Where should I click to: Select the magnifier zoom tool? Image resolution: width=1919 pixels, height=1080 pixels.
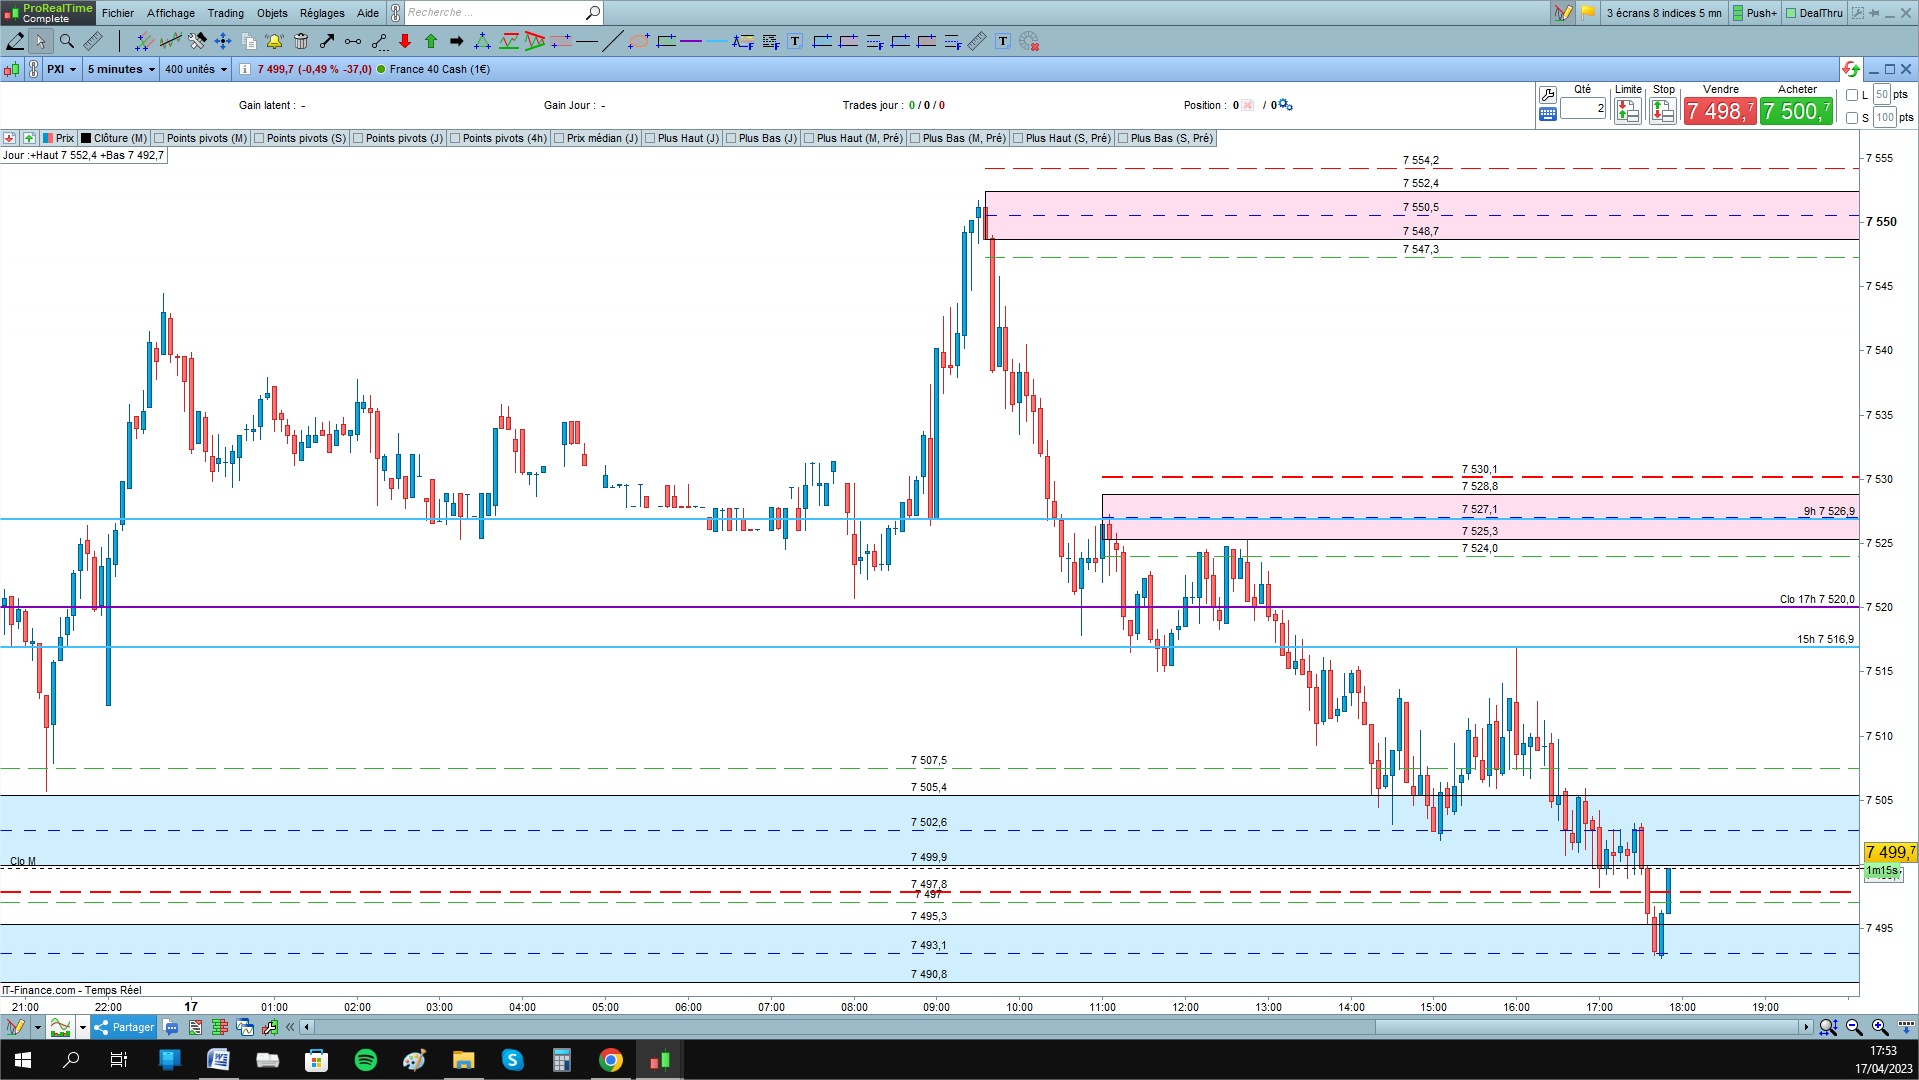click(67, 41)
